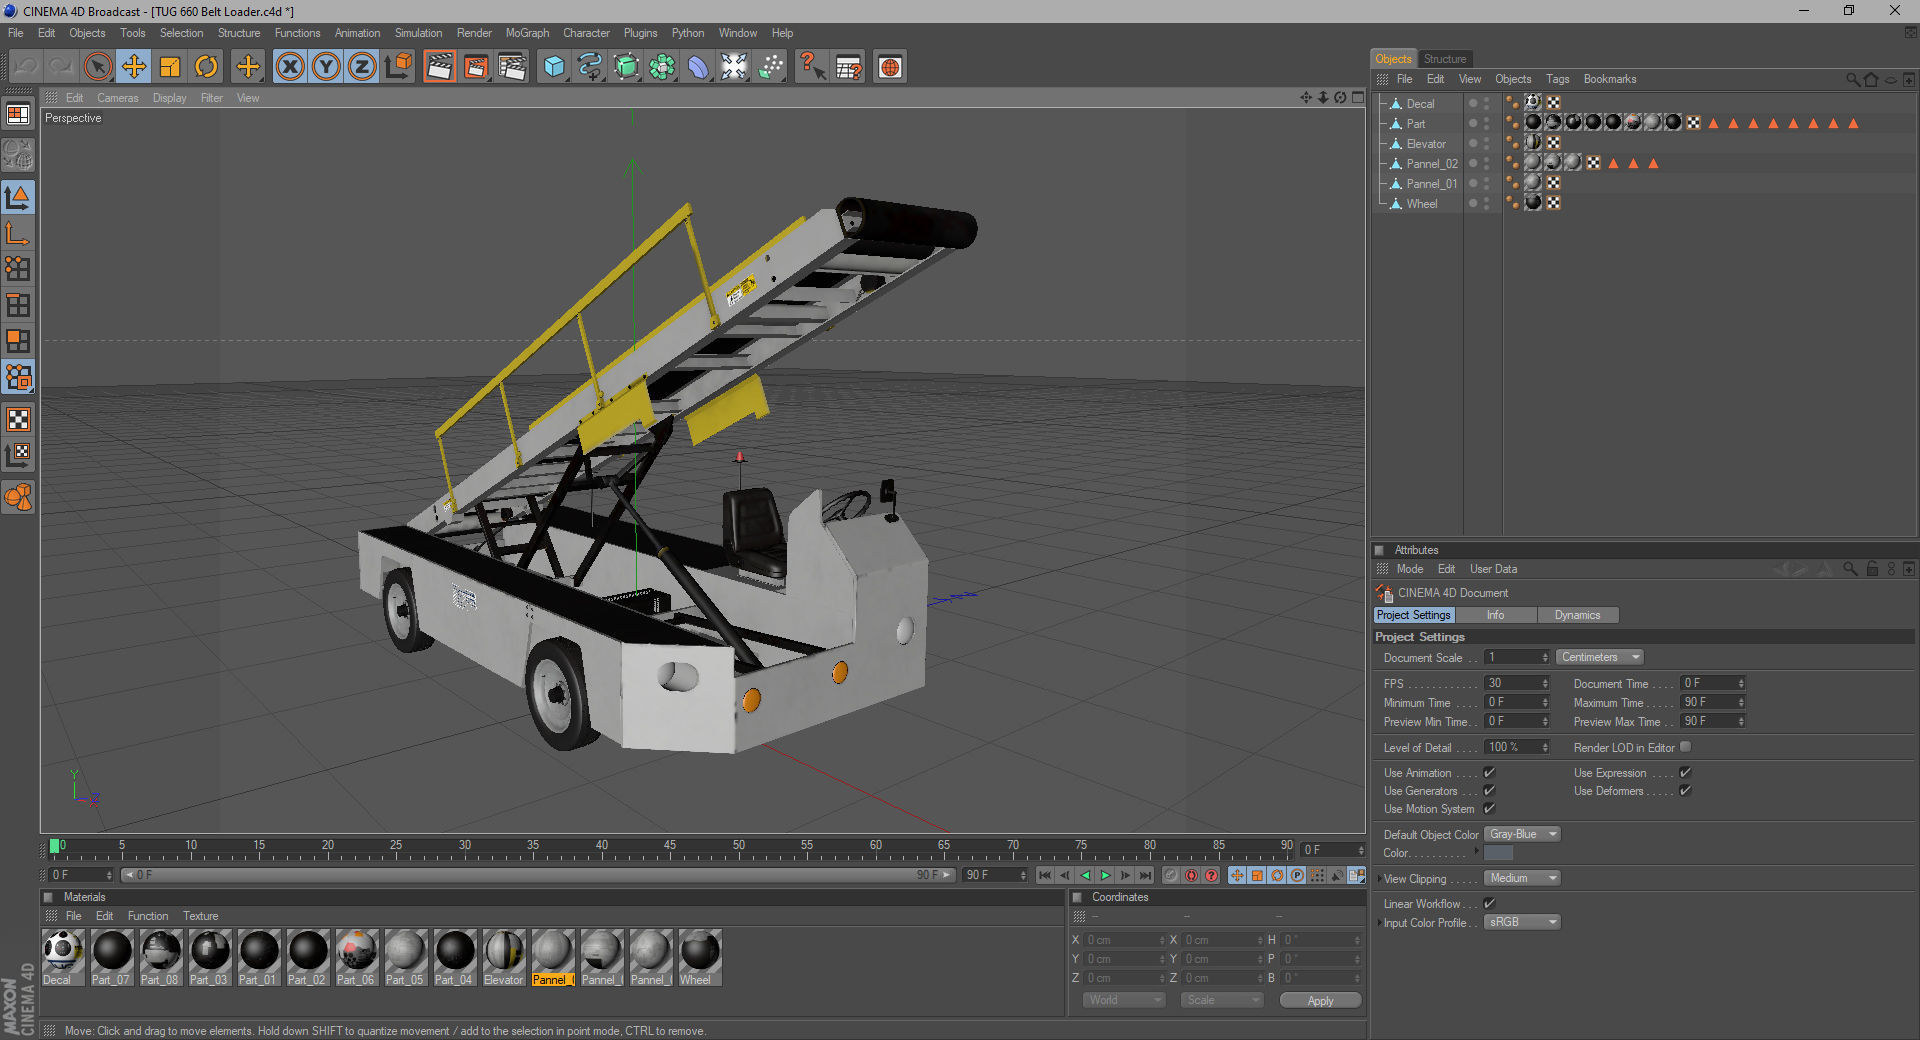Toggle the Y axis lock
Screen dimensions: 1920x1040
pos(326,67)
